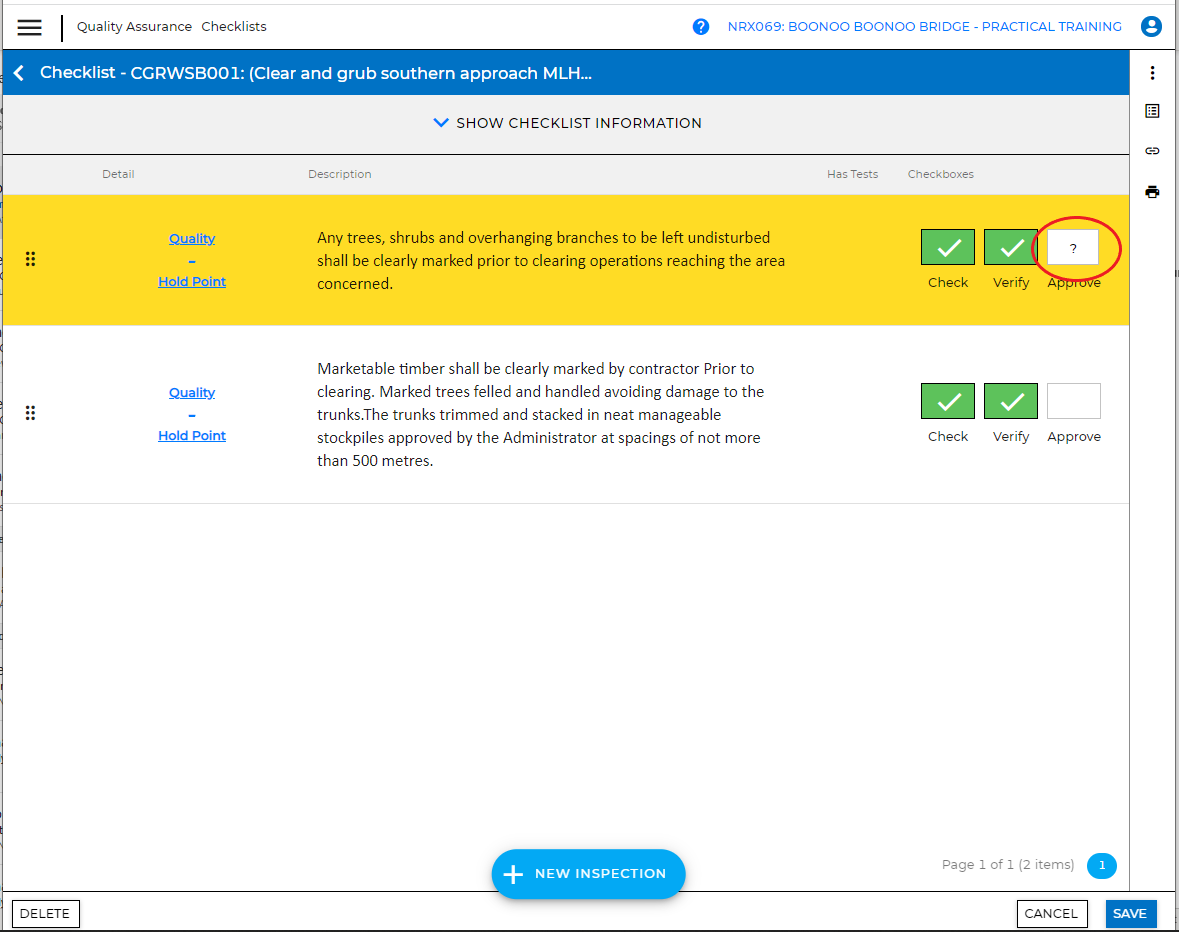Expand Show Checklist Information section

(x=567, y=123)
